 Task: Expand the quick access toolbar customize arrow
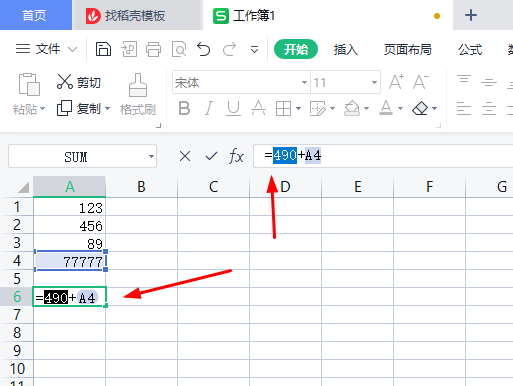[x=254, y=50]
